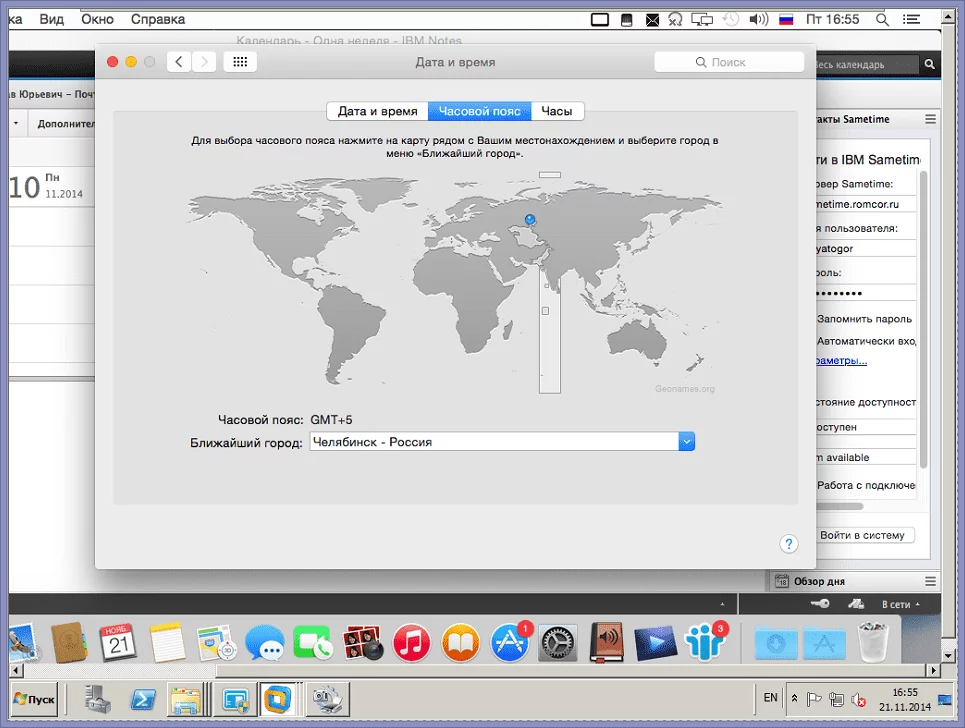Click the Пуск start button
Screen dimensions: 965x728
(34, 698)
